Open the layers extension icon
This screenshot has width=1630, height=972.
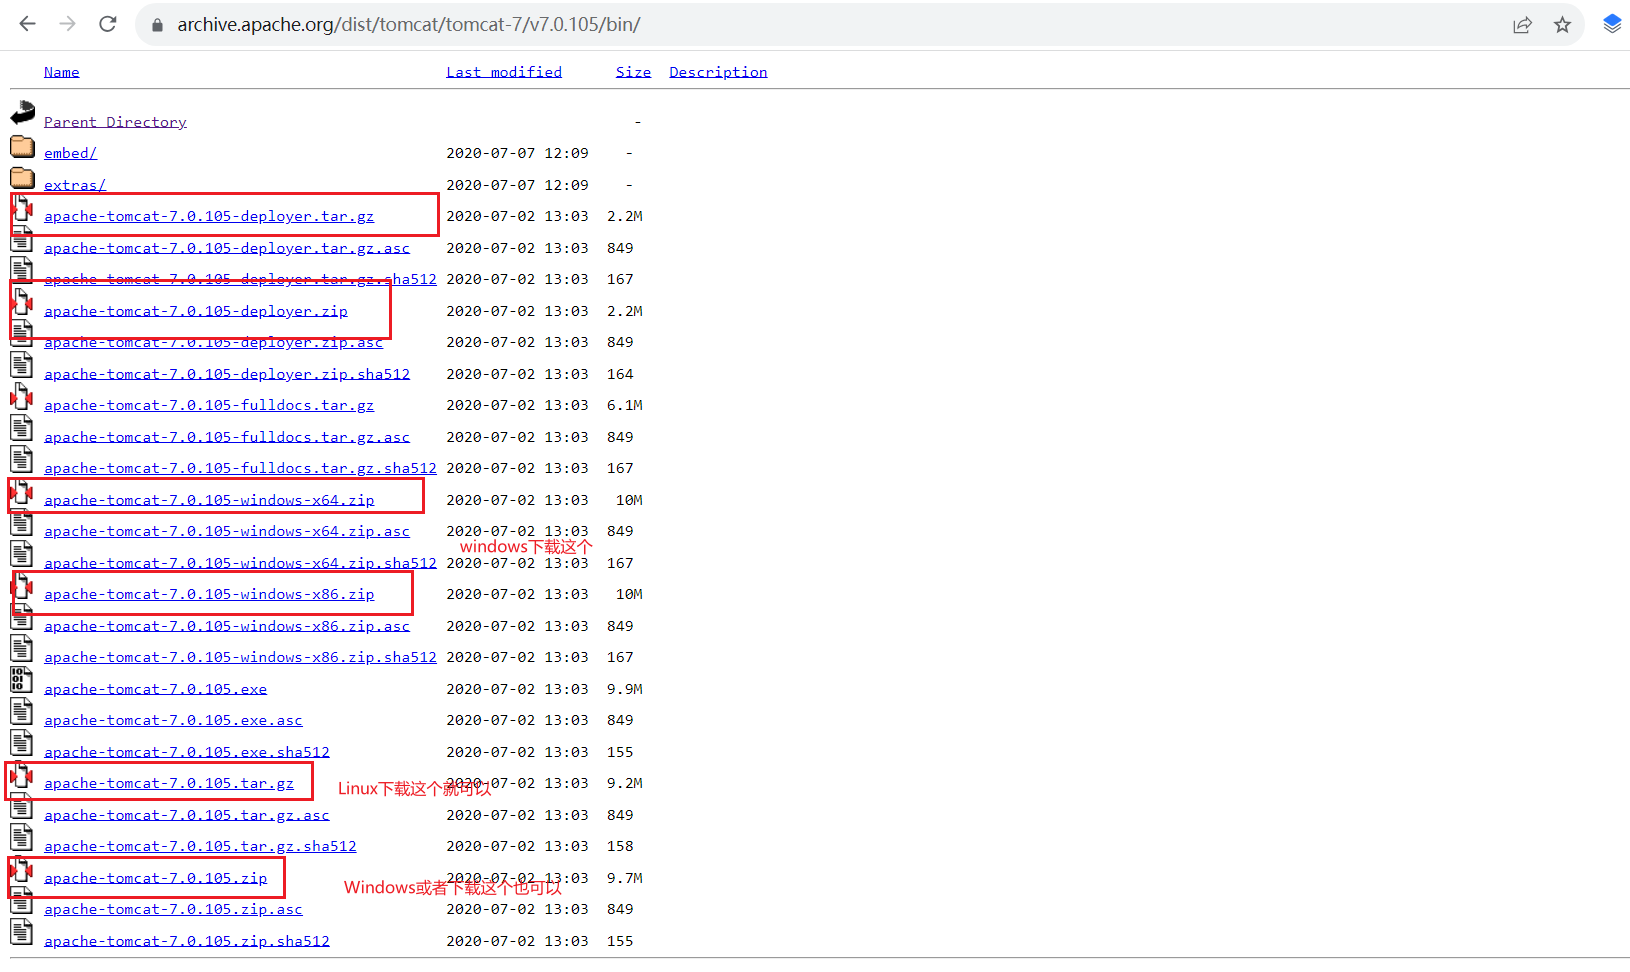1612,24
